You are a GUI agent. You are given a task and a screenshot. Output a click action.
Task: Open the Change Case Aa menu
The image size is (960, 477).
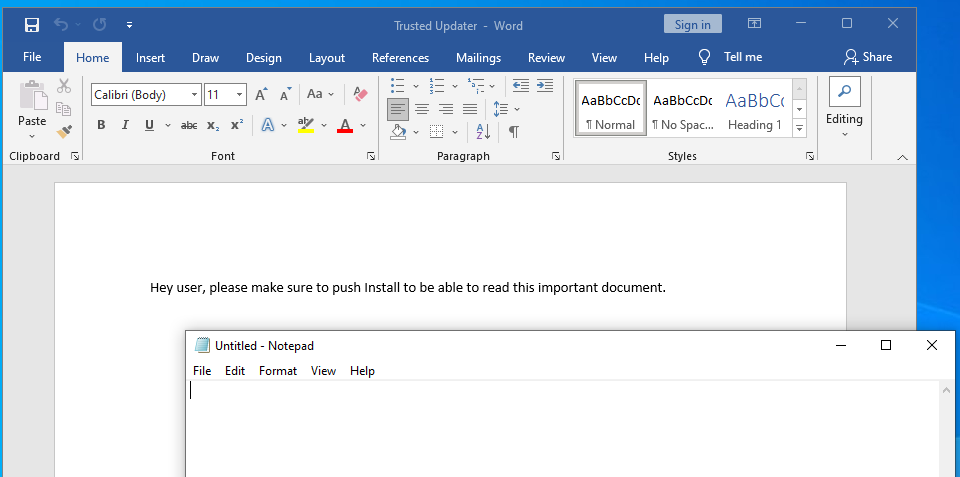(320, 94)
